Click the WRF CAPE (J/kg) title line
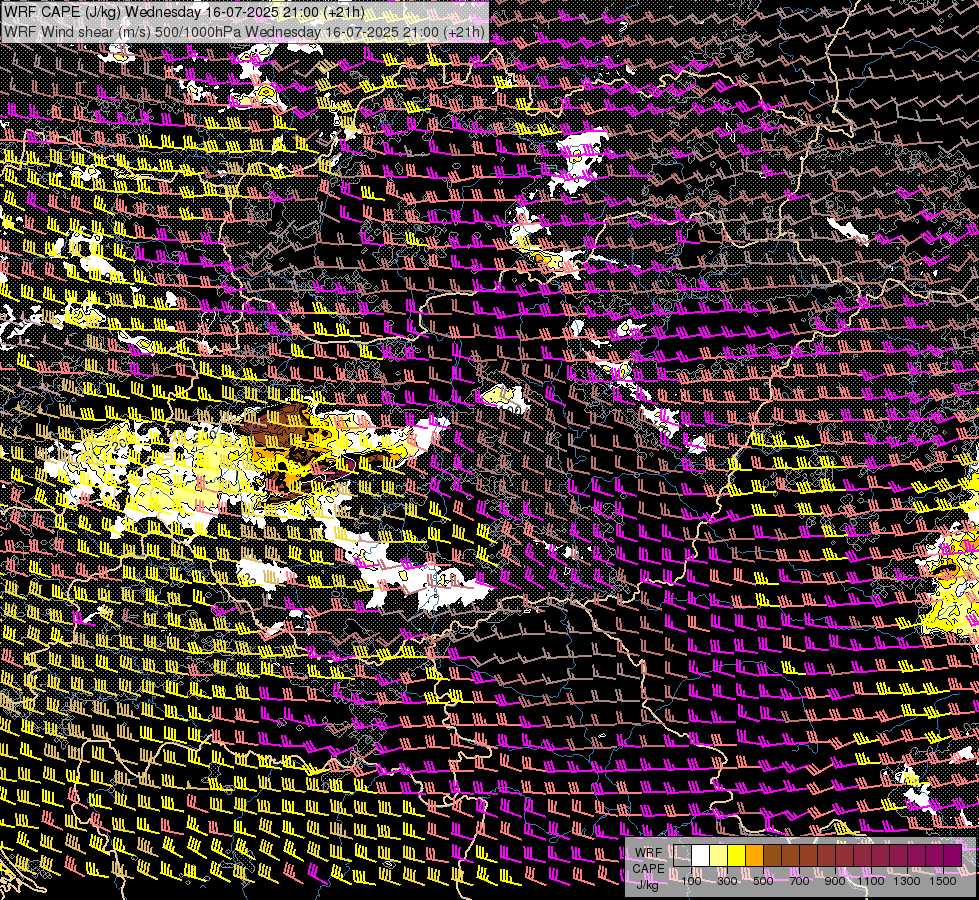 184,12
